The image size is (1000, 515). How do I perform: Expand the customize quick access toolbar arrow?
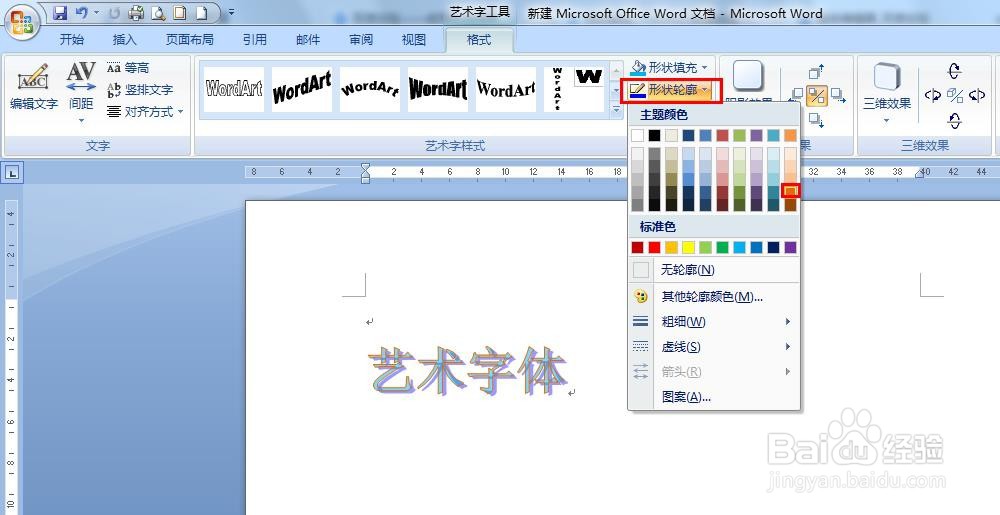coord(231,12)
